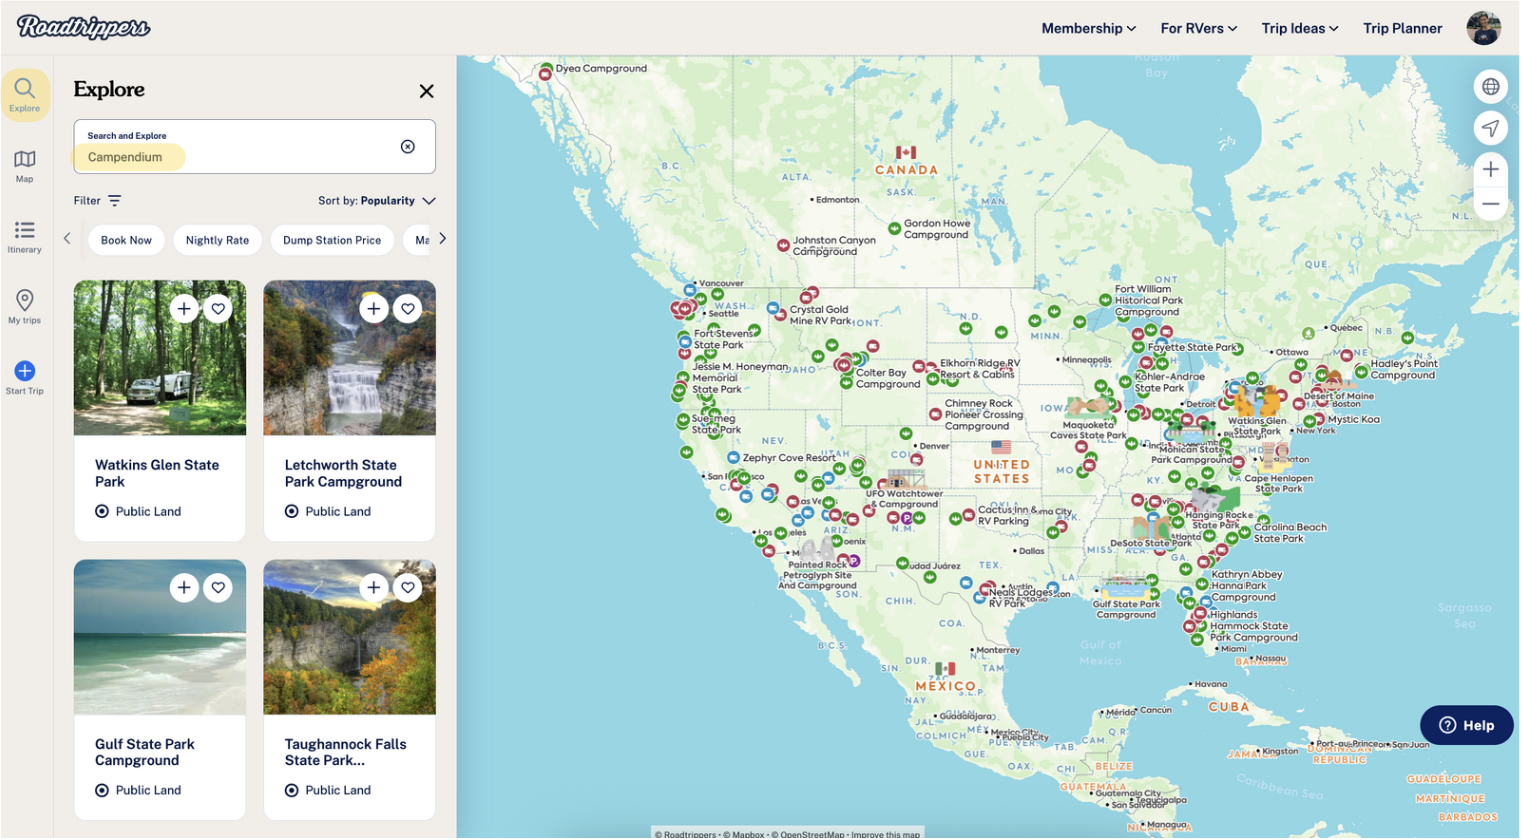This screenshot has width=1522, height=840.
Task: Click the Mapbox attribution link
Action: click(x=744, y=834)
